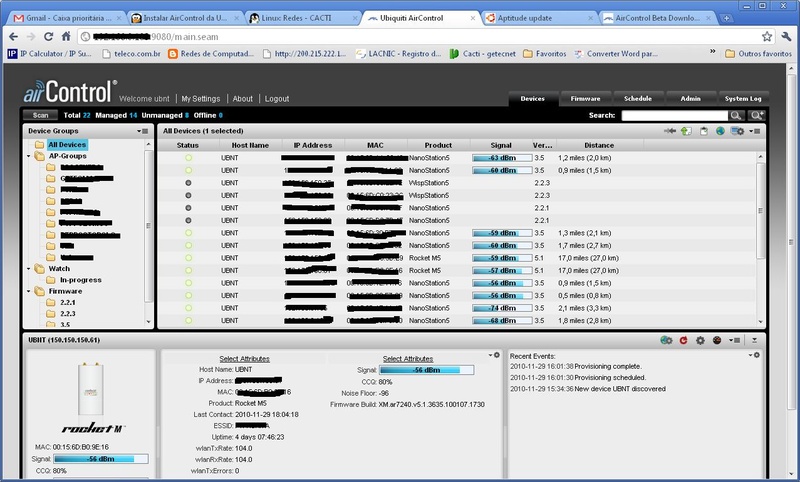Select the 2.2.3 firmware folder
Viewport: 800px width, 482px height.
point(68,314)
